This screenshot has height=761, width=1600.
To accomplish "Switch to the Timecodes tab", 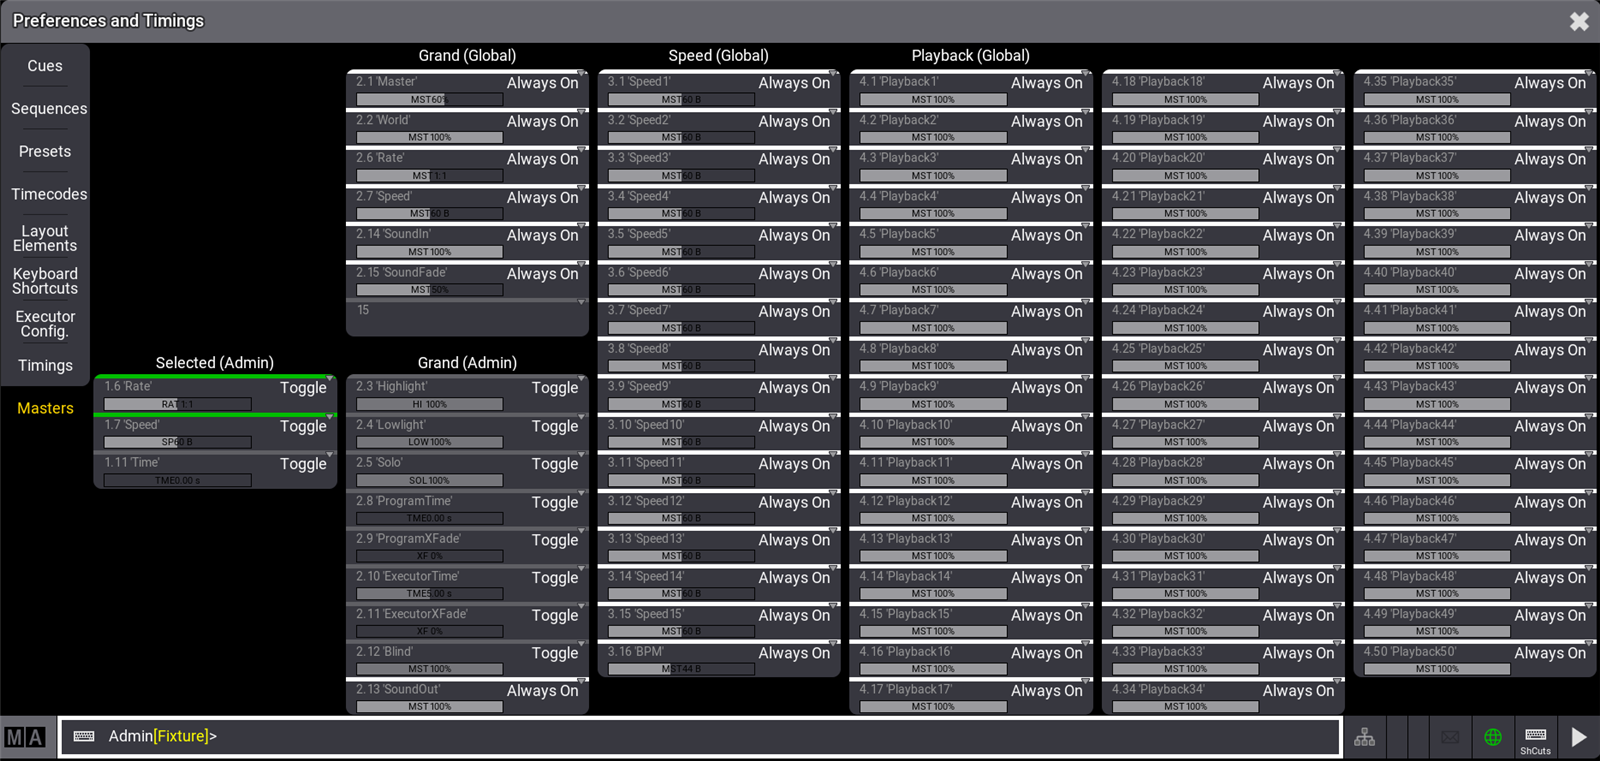I will pyautogui.click(x=48, y=194).
